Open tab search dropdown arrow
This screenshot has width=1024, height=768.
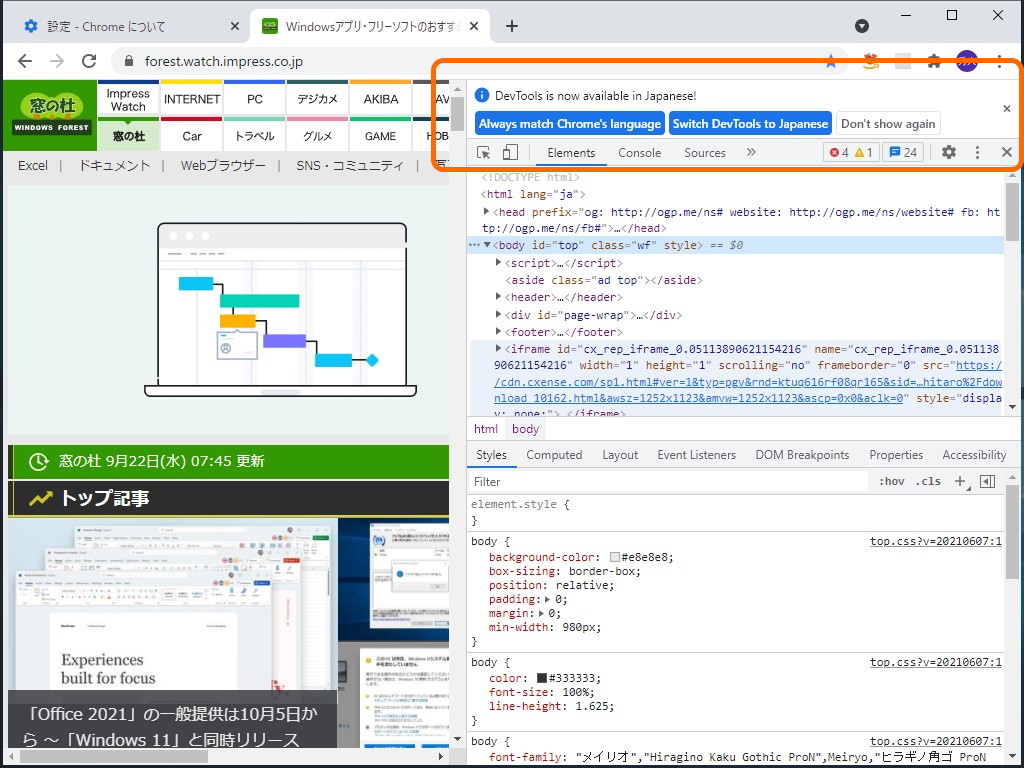[862, 26]
